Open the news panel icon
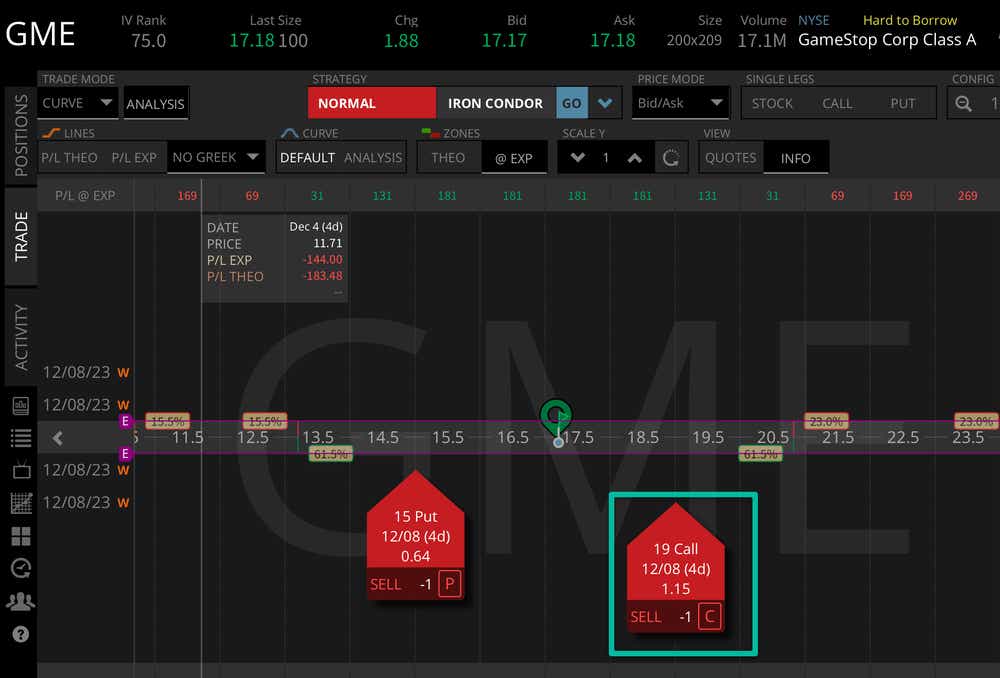This screenshot has width=1000, height=678. pos(20,405)
